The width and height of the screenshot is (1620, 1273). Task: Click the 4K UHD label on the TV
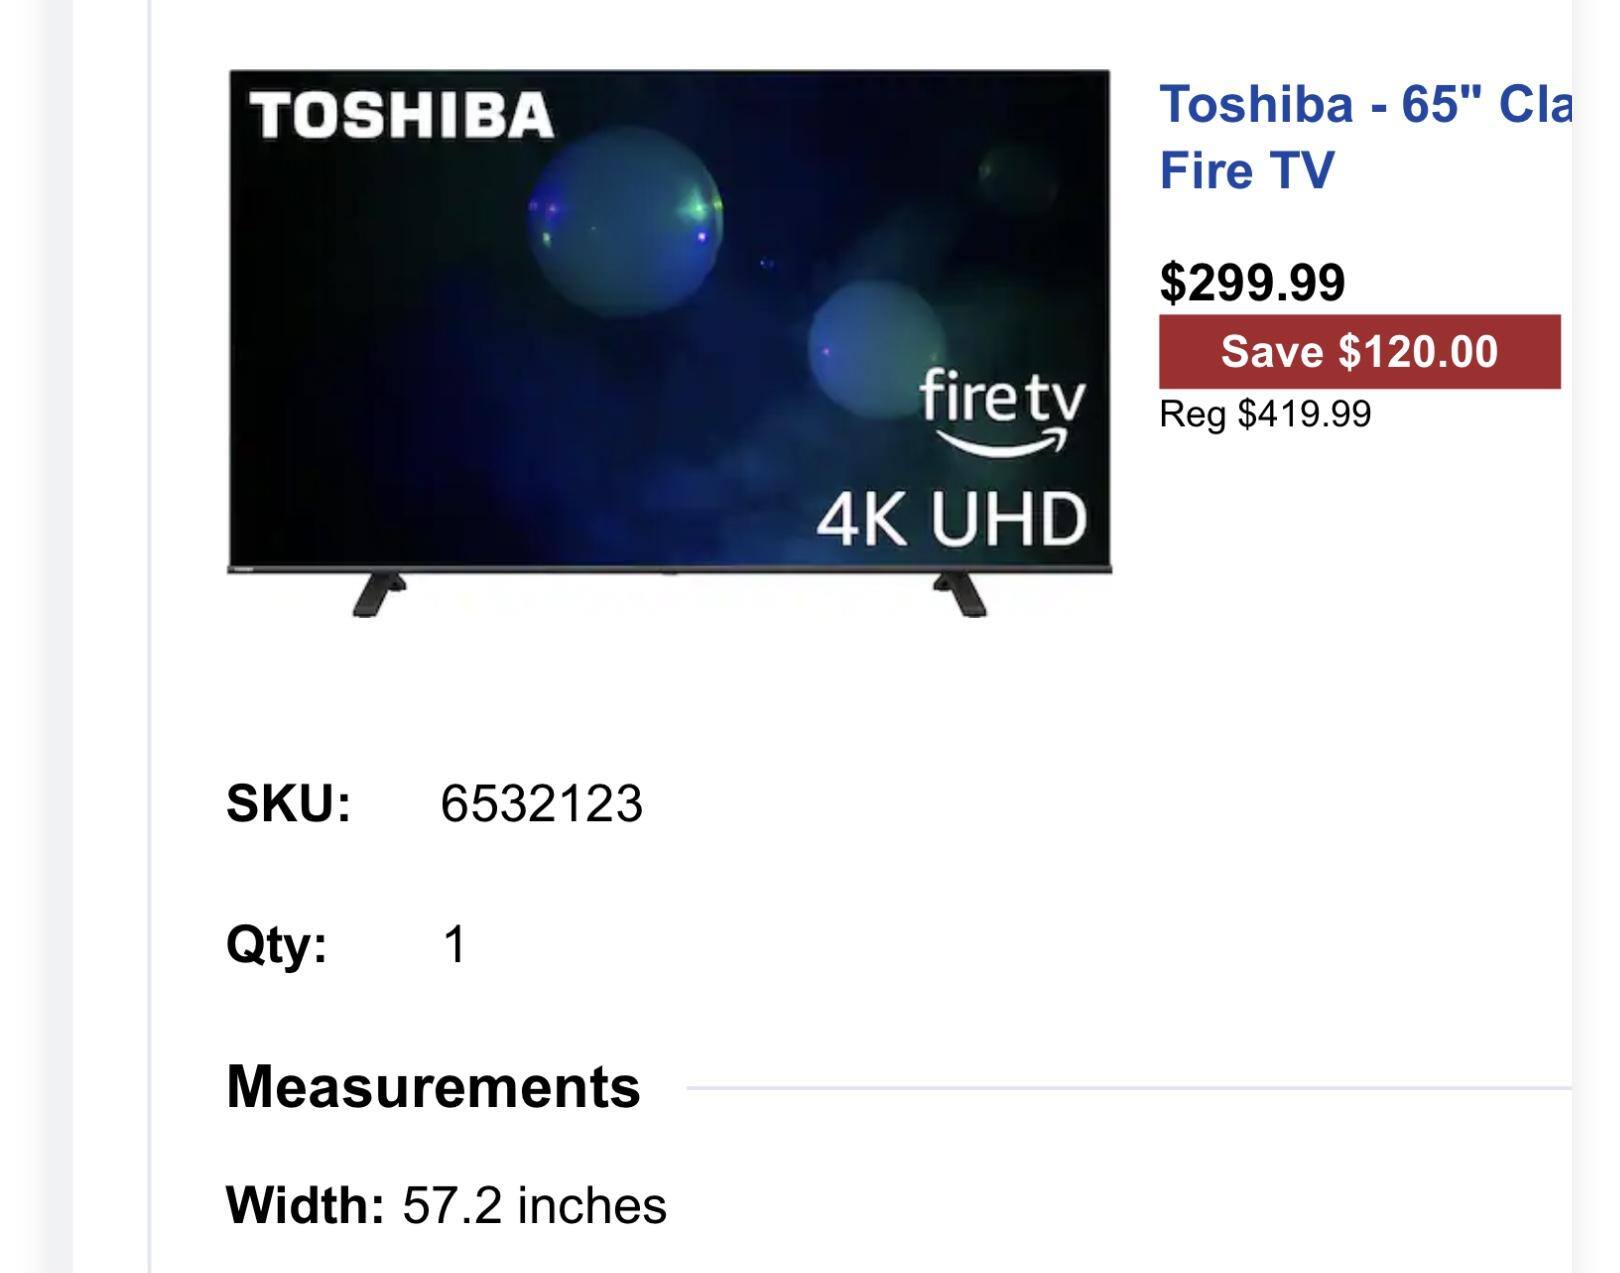(x=951, y=520)
